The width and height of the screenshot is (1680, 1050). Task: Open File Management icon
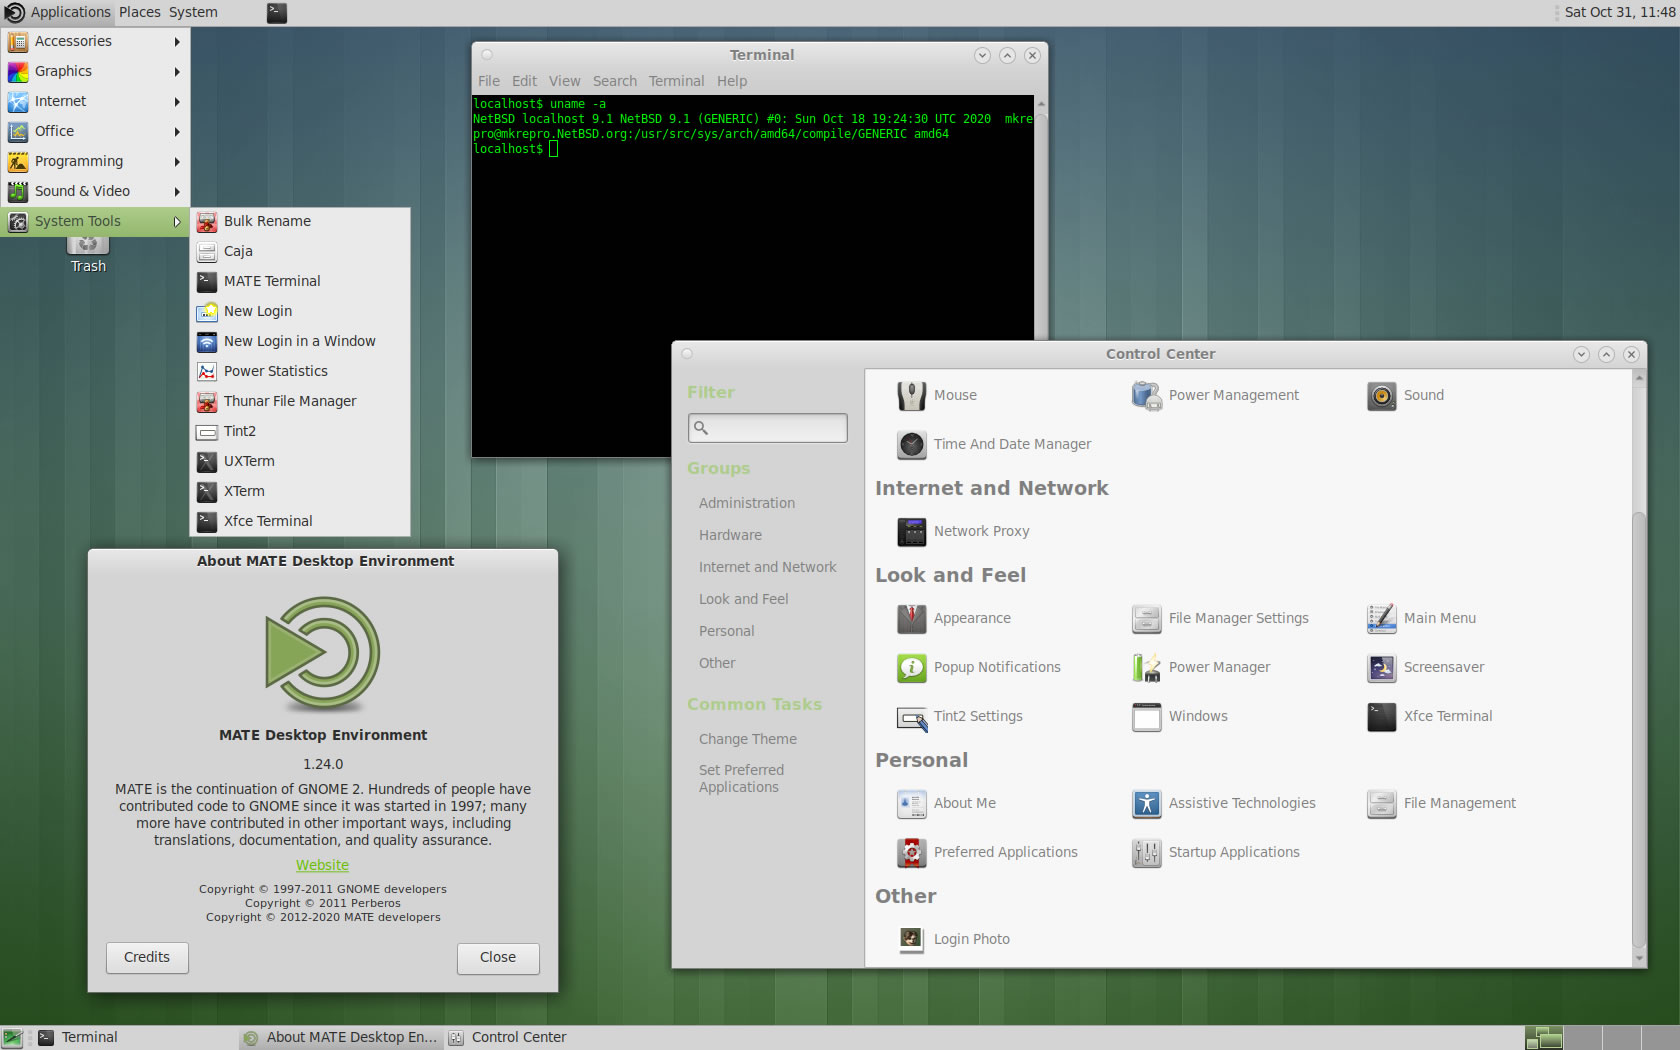1381,804
